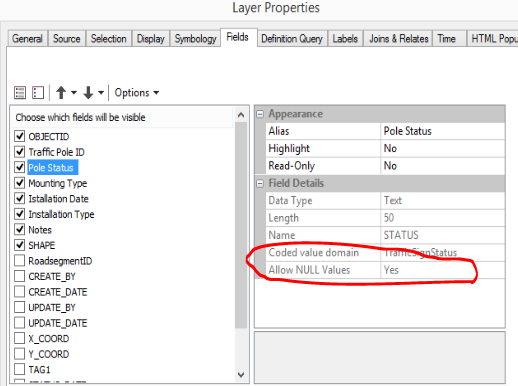Uncheck the OBJECTID field checkbox
This screenshot has width=518, height=386.
click(x=20, y=136)
